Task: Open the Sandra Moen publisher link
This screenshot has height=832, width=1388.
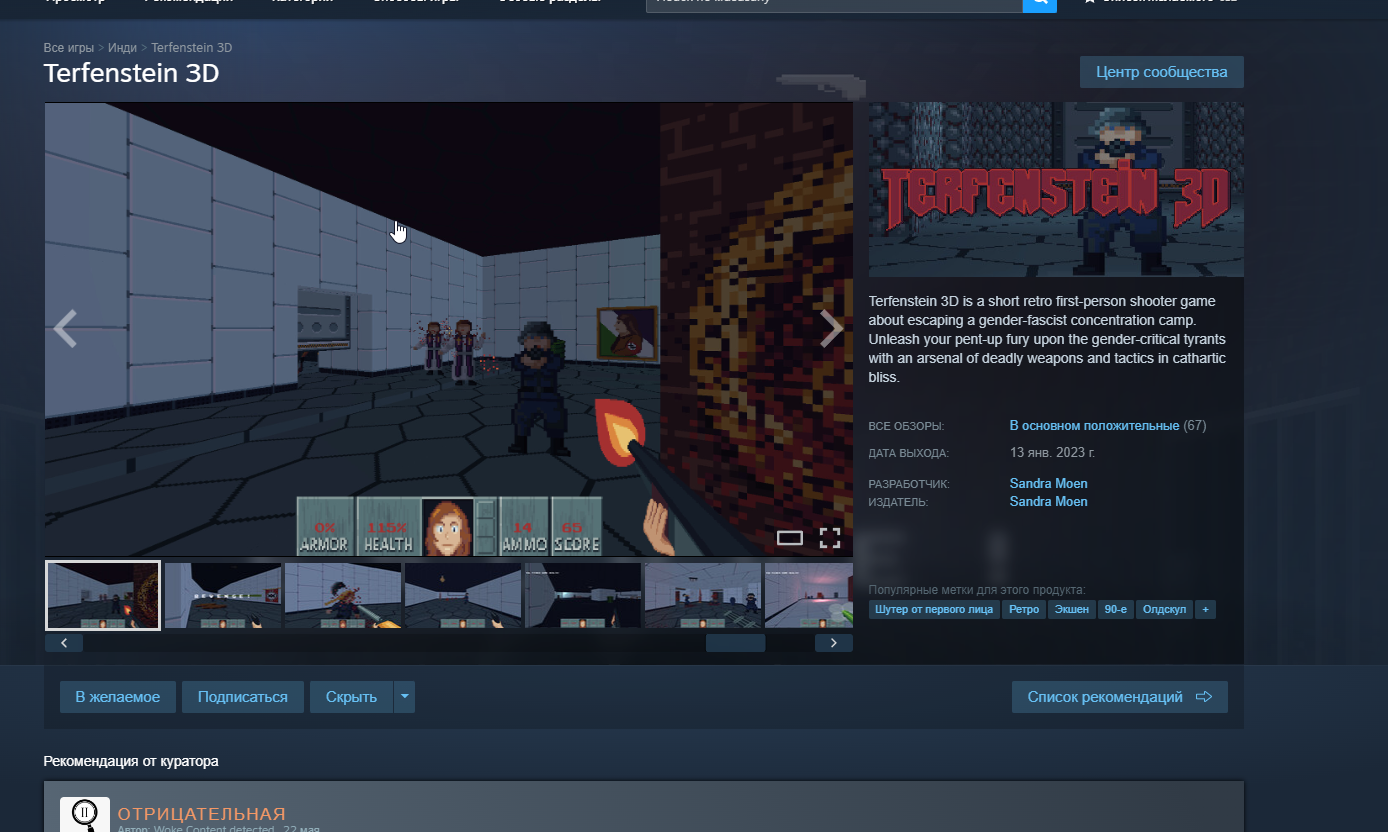Action: click(1049, 502)
